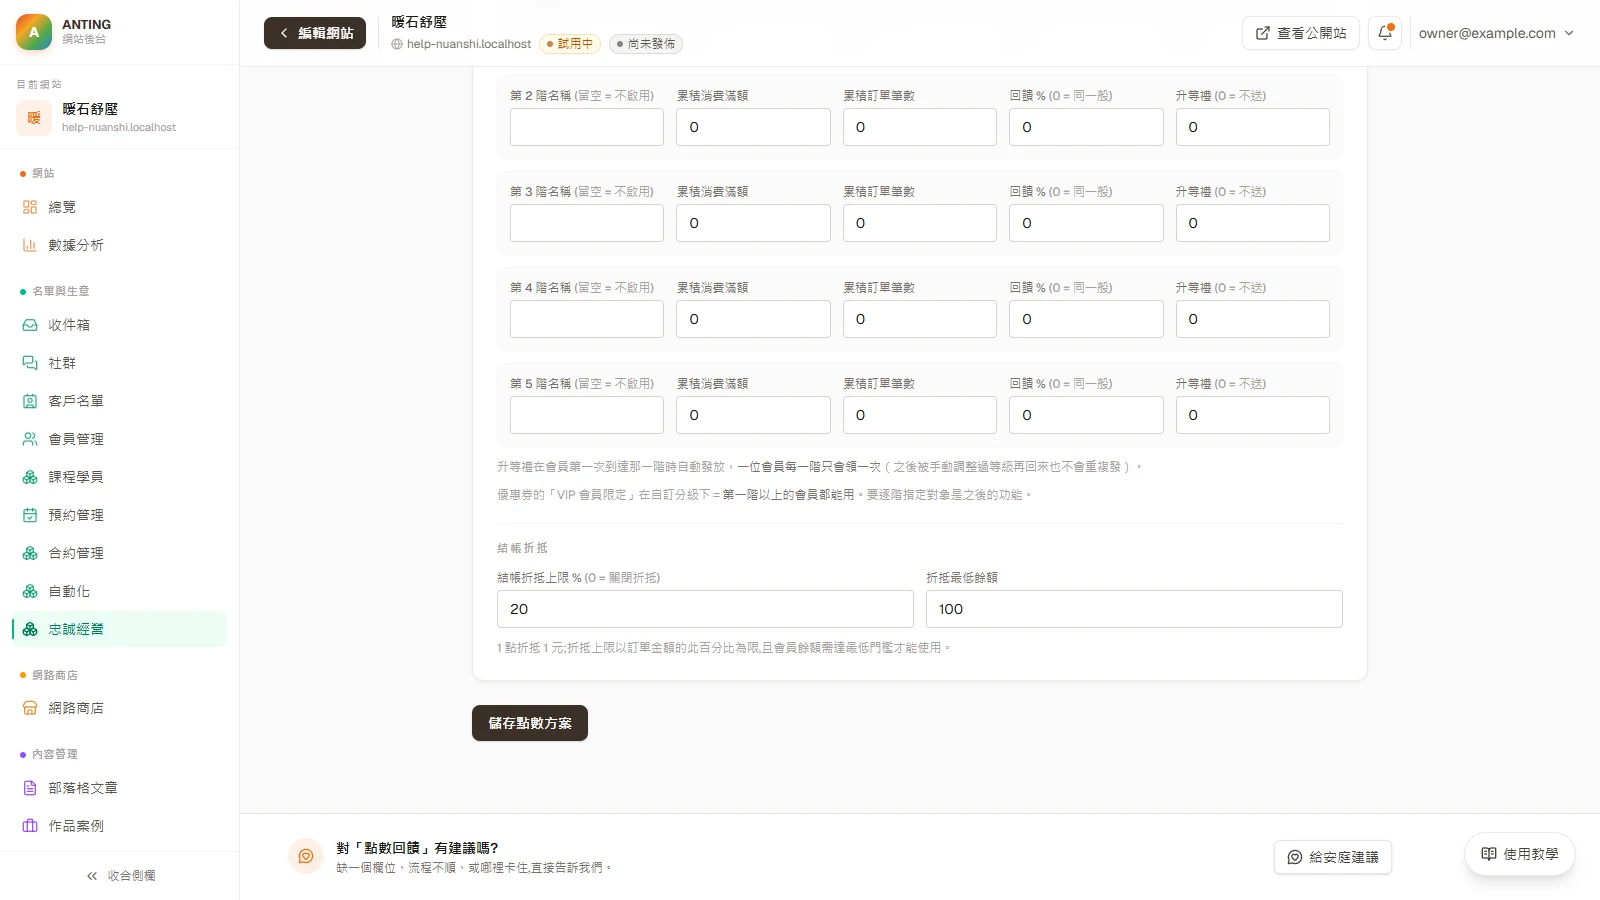Select 會員管理 menu item

tap(120, 439)
